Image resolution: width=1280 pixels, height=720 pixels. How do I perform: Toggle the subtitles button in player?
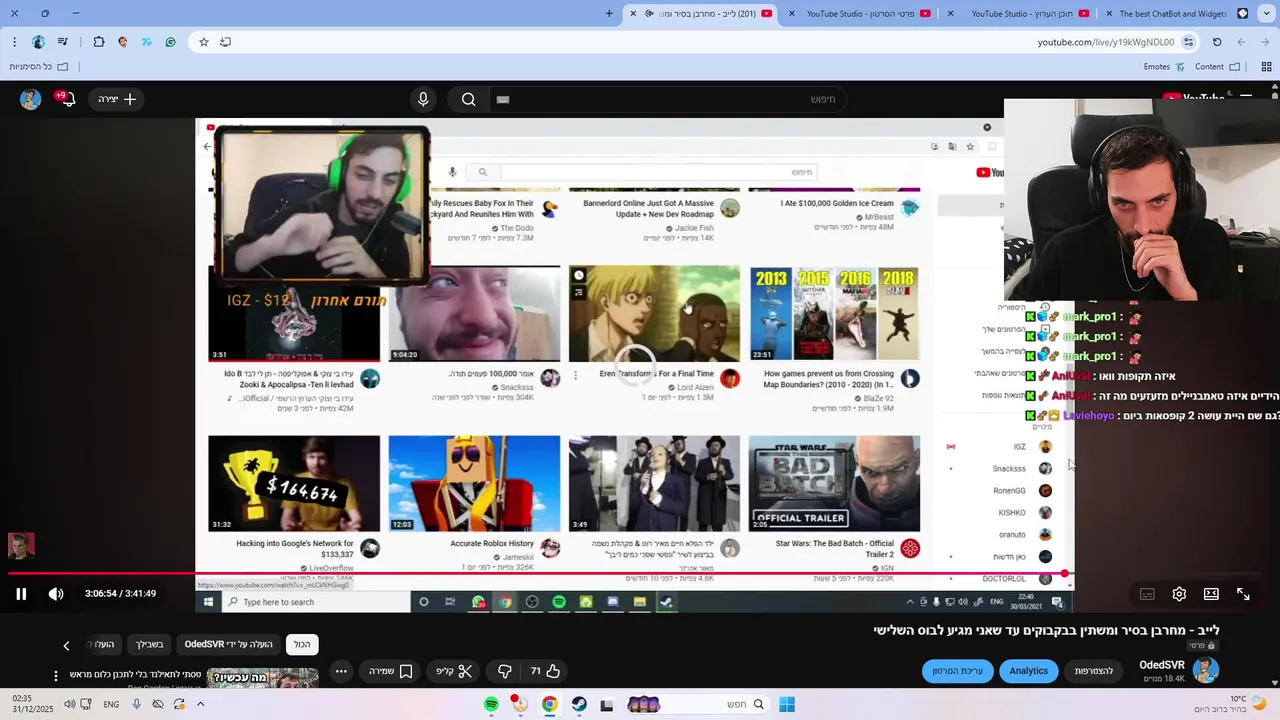[1147, 594]
